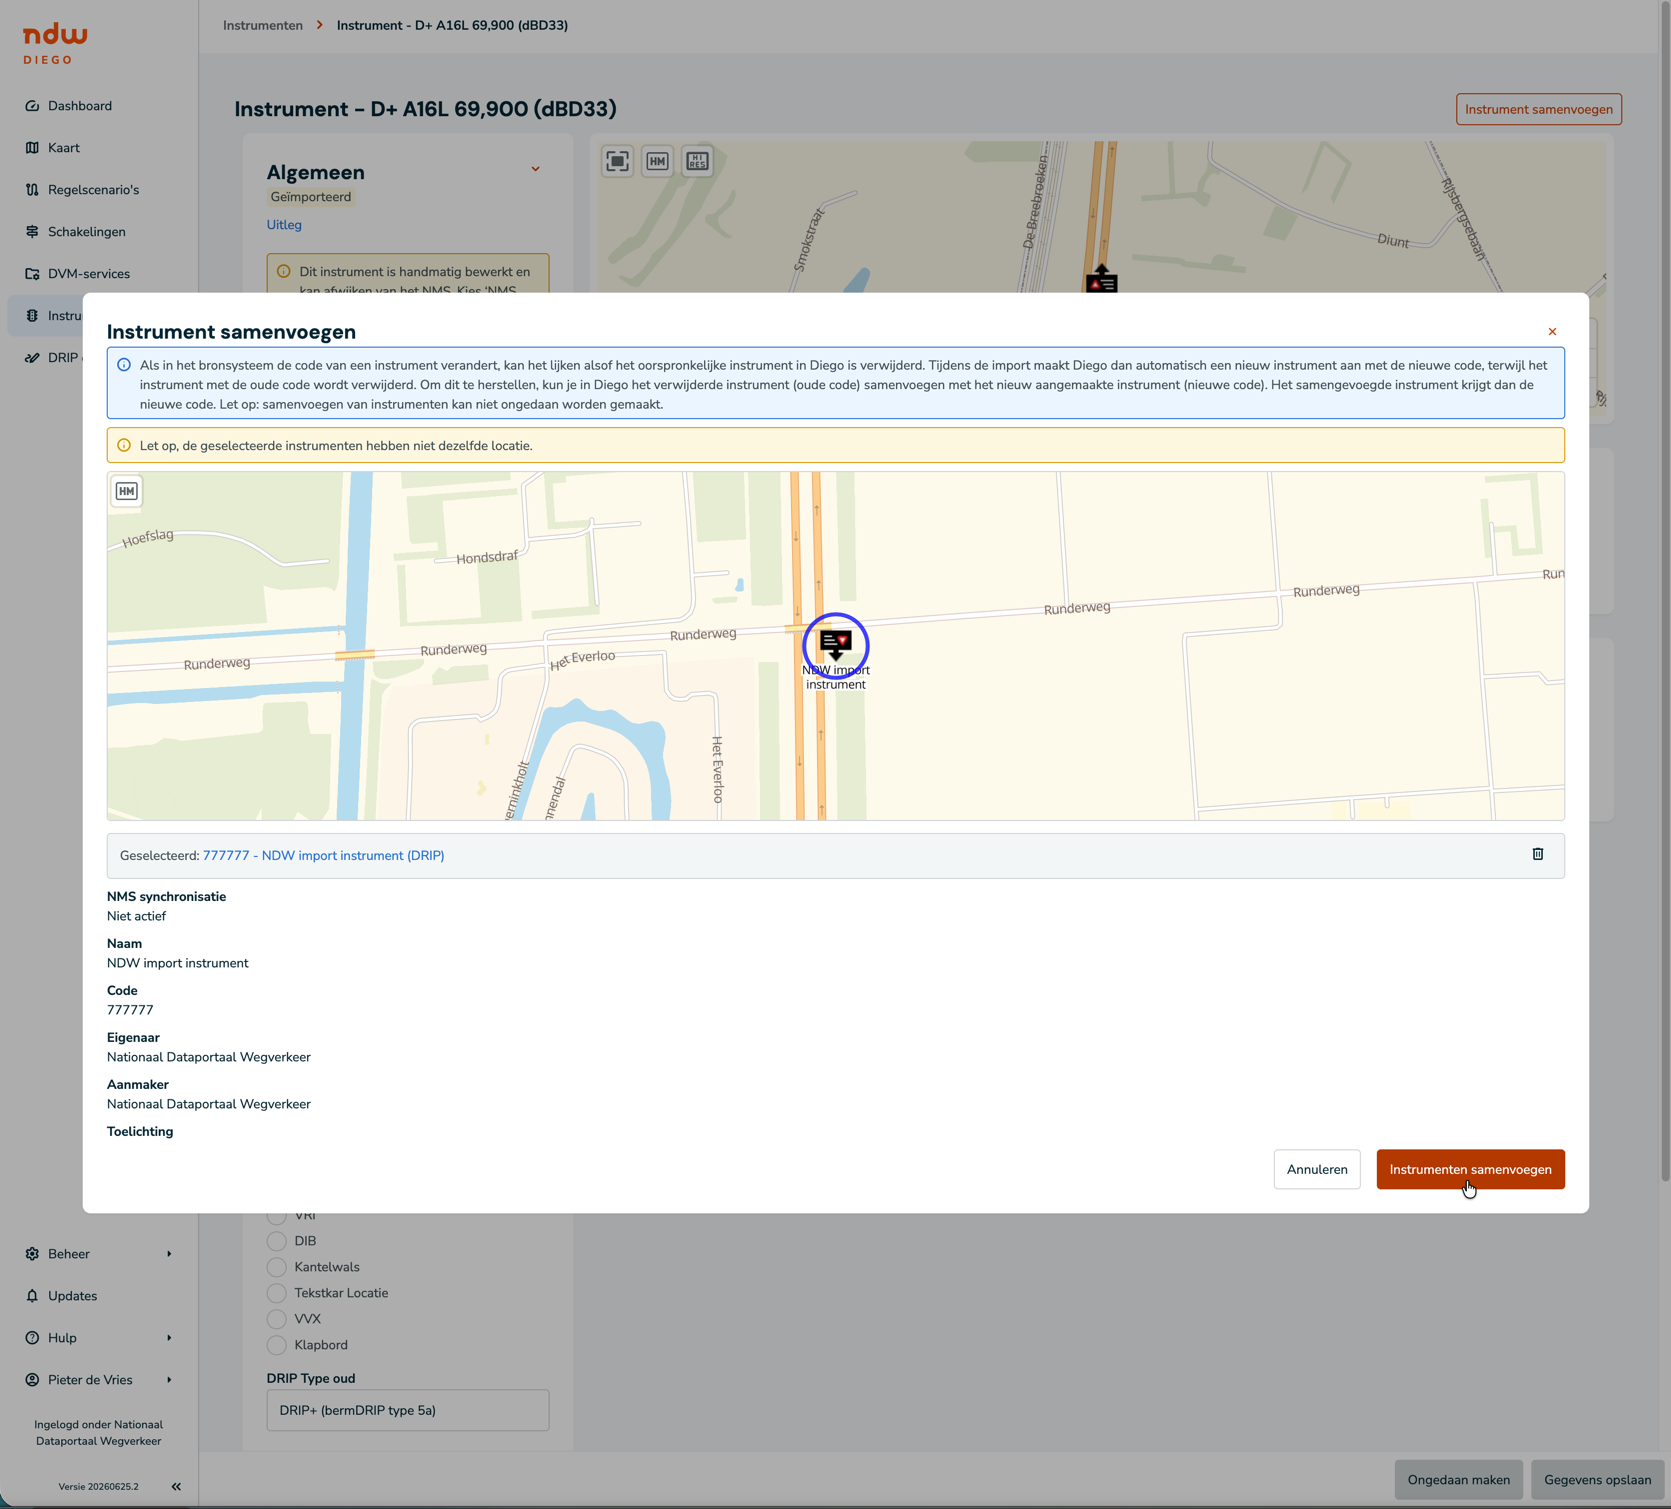
Task: Click the Annuleren button
Action: 1316,1169
